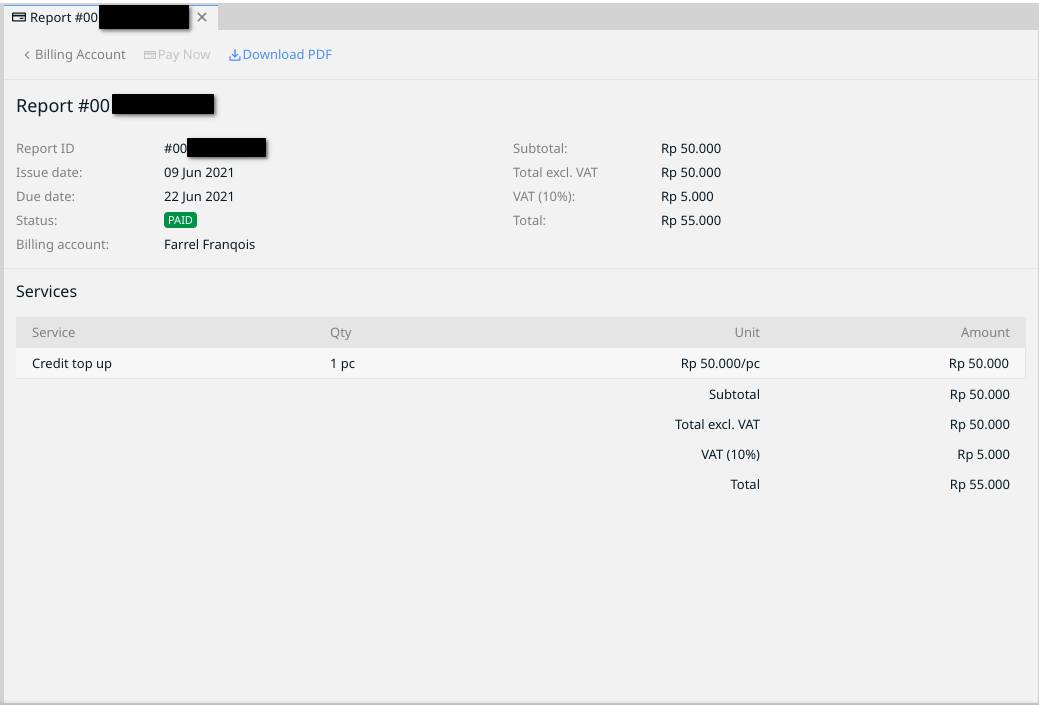
Task: Select the Credit top up service row
Action: 520,363
